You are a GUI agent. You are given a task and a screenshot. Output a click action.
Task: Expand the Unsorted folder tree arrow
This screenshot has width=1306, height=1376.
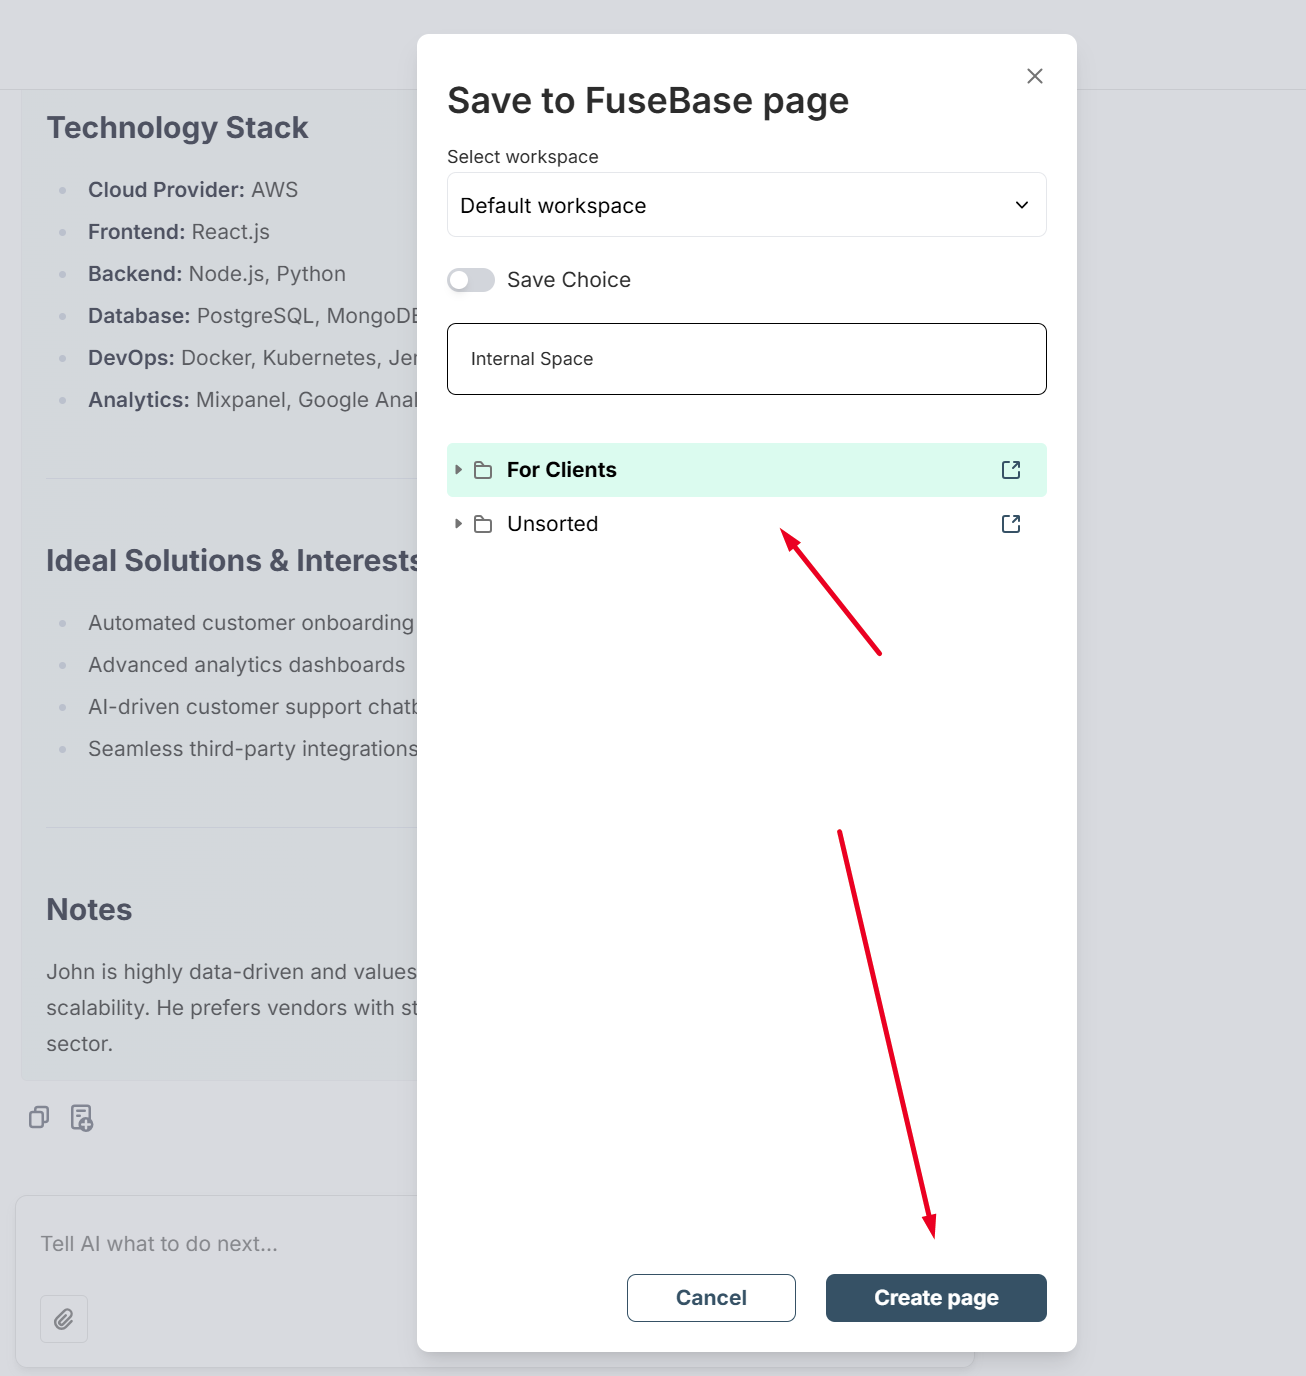[458, 524]
